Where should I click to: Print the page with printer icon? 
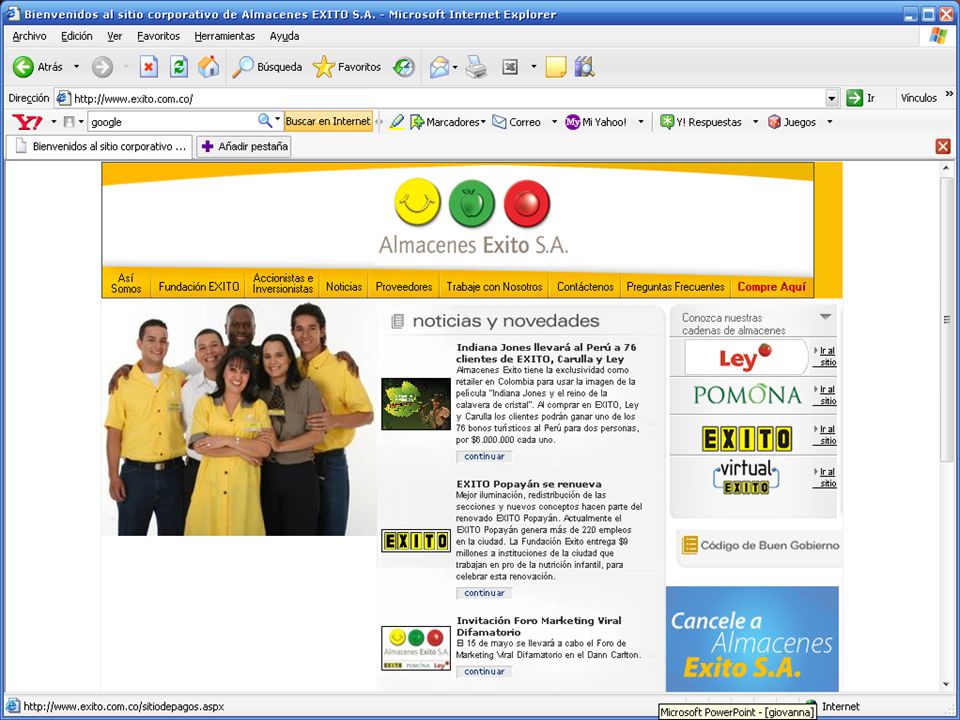tap(476, 67)
